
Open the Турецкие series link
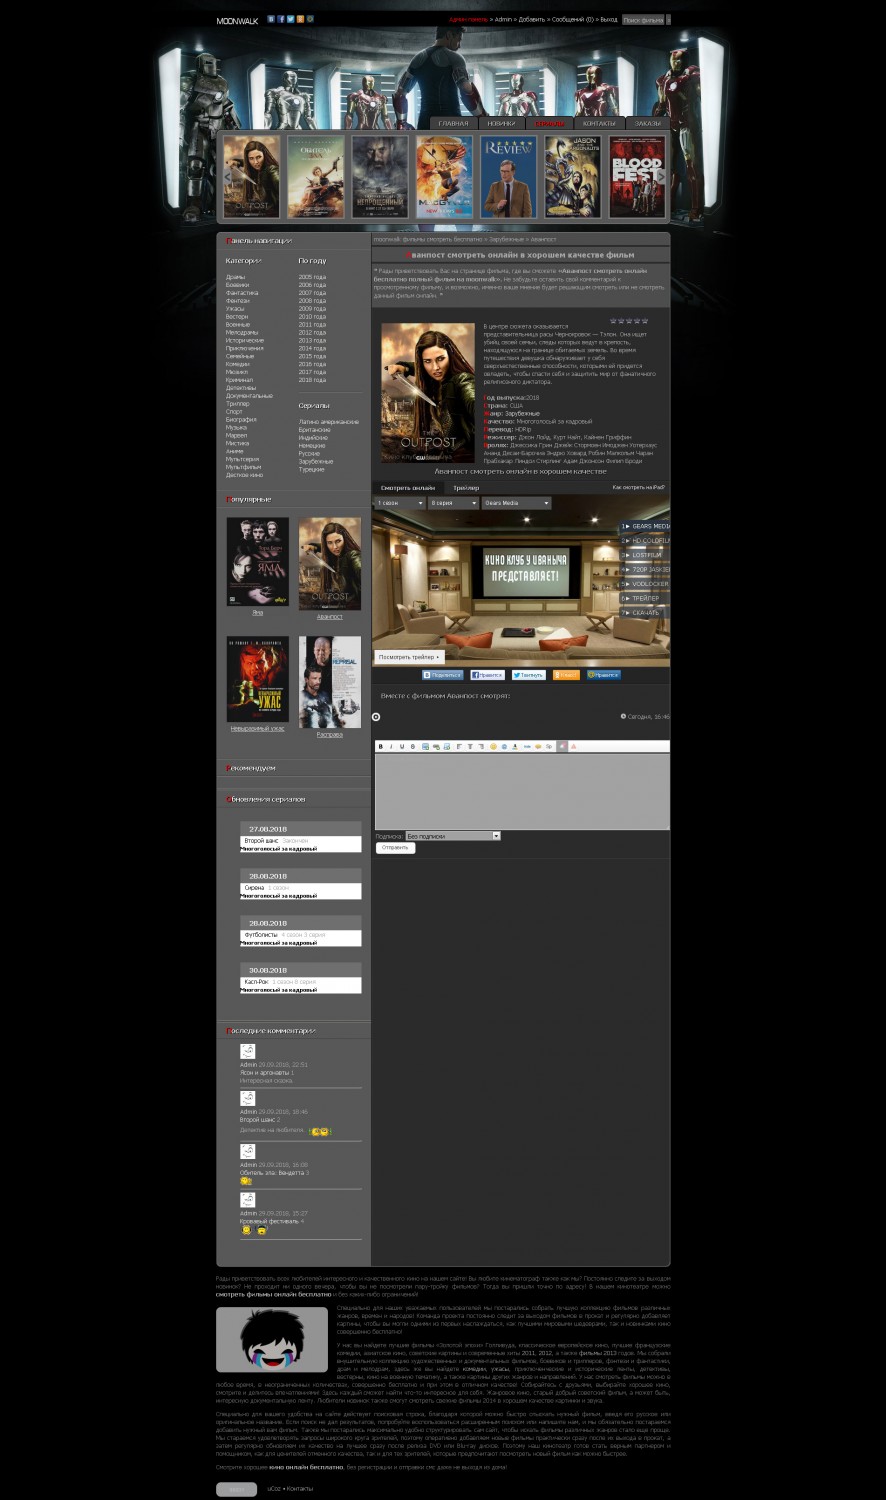[x=311, y=469]
